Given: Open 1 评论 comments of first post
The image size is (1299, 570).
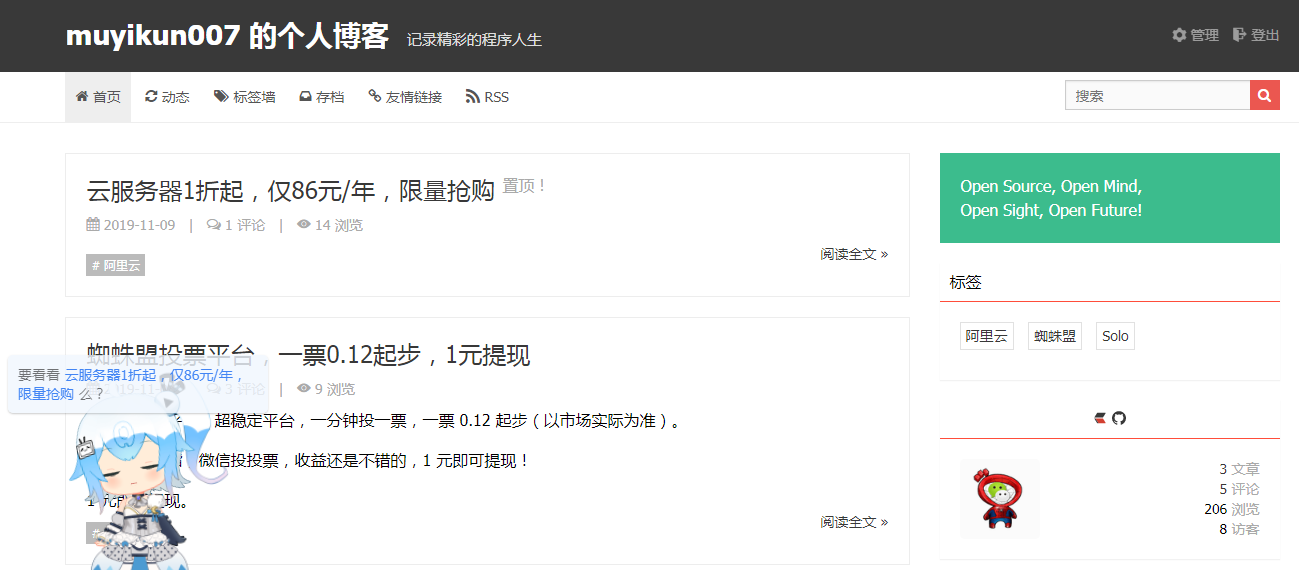Looking at the screenshot, I should (236, 225).
